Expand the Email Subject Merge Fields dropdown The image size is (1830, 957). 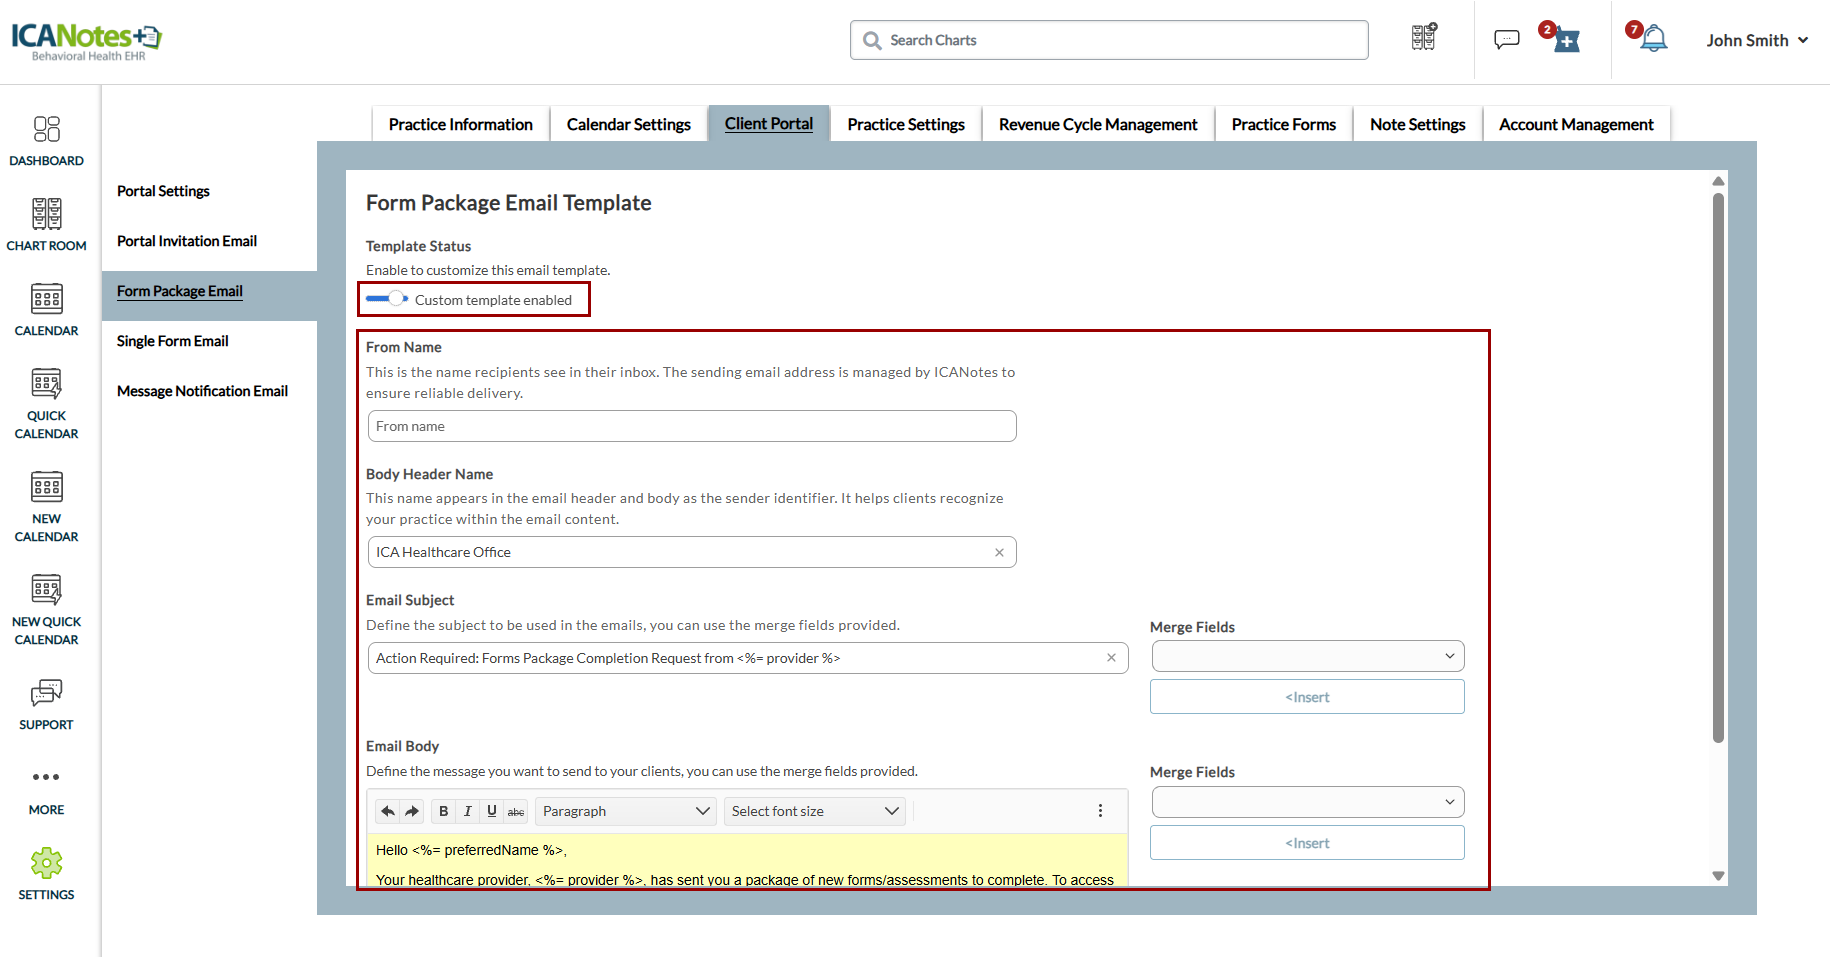point(1307,656)
